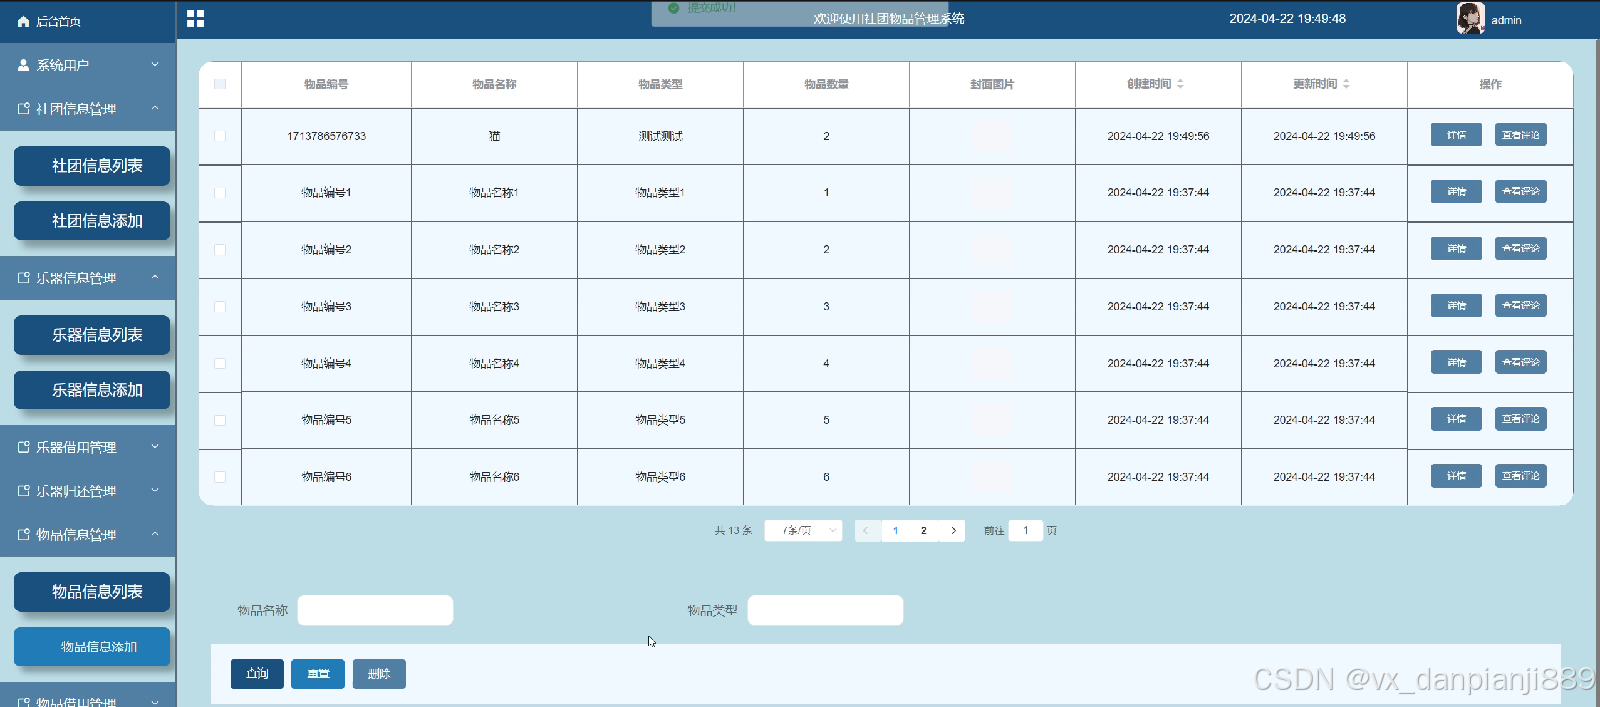Open 社团信息添加 in the sidebar

tap(92, 221)
